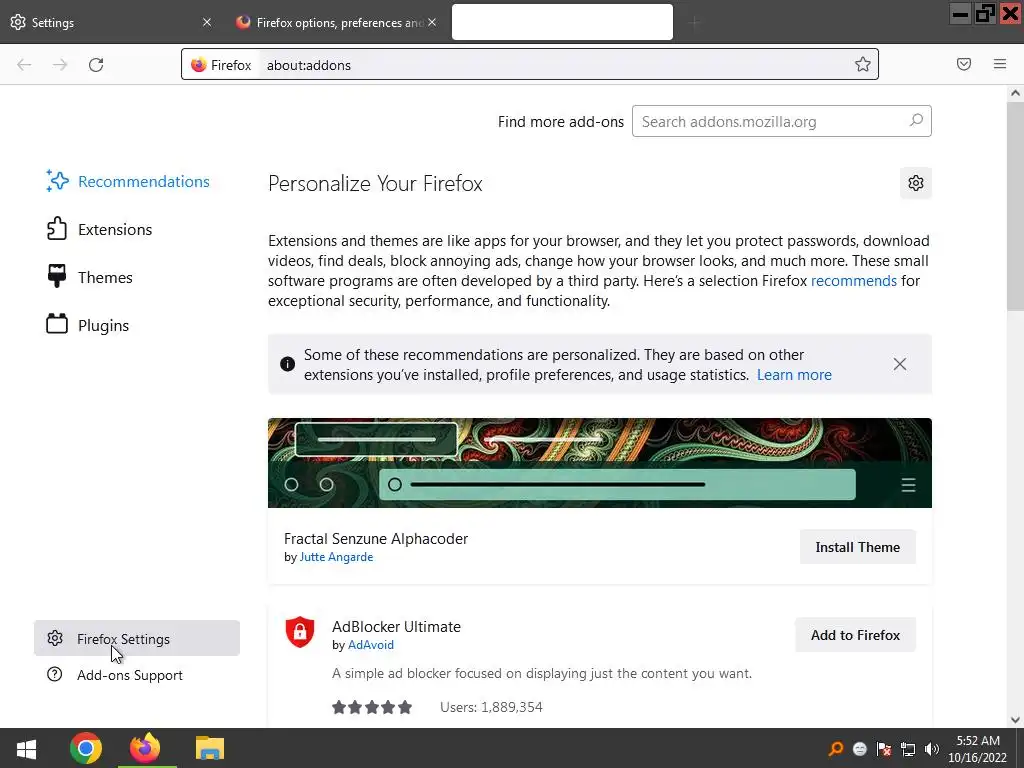Image resolution: width=1024 pixels, height=768 pixels.
Task: Click the search magnifier in add-ons search
Action: [x=916, y=121]
